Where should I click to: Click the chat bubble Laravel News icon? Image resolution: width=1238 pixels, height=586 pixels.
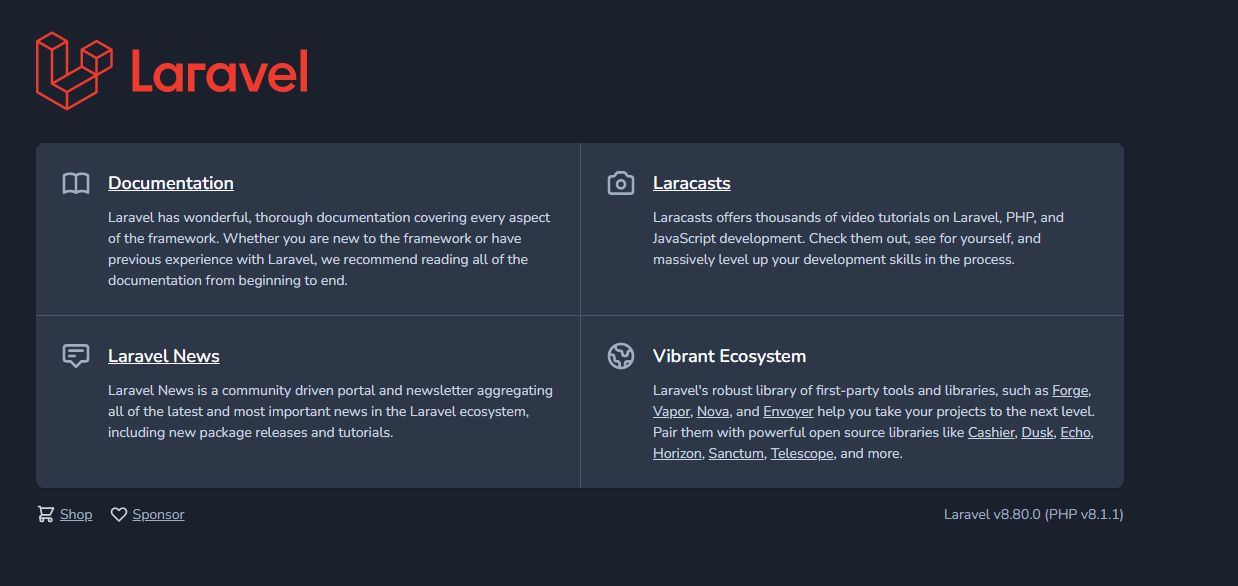pyautogui.click(x=76, y=356)
